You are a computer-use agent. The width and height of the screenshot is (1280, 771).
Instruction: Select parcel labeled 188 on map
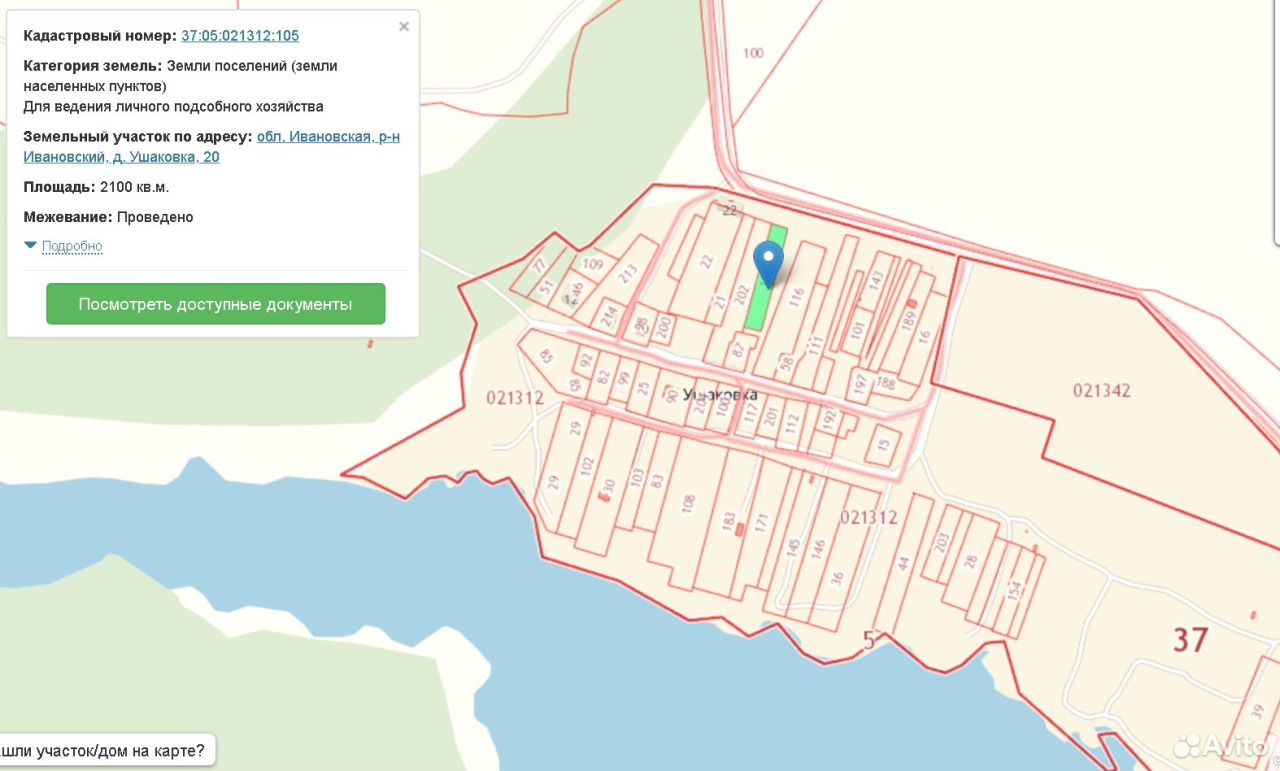[x=886, y=381]
